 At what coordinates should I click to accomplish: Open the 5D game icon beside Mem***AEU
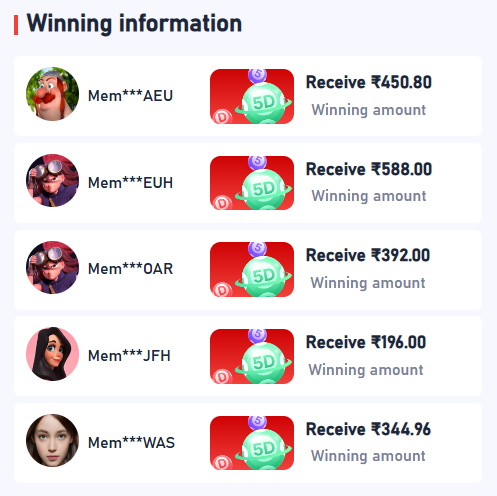[x=252, y=96]
